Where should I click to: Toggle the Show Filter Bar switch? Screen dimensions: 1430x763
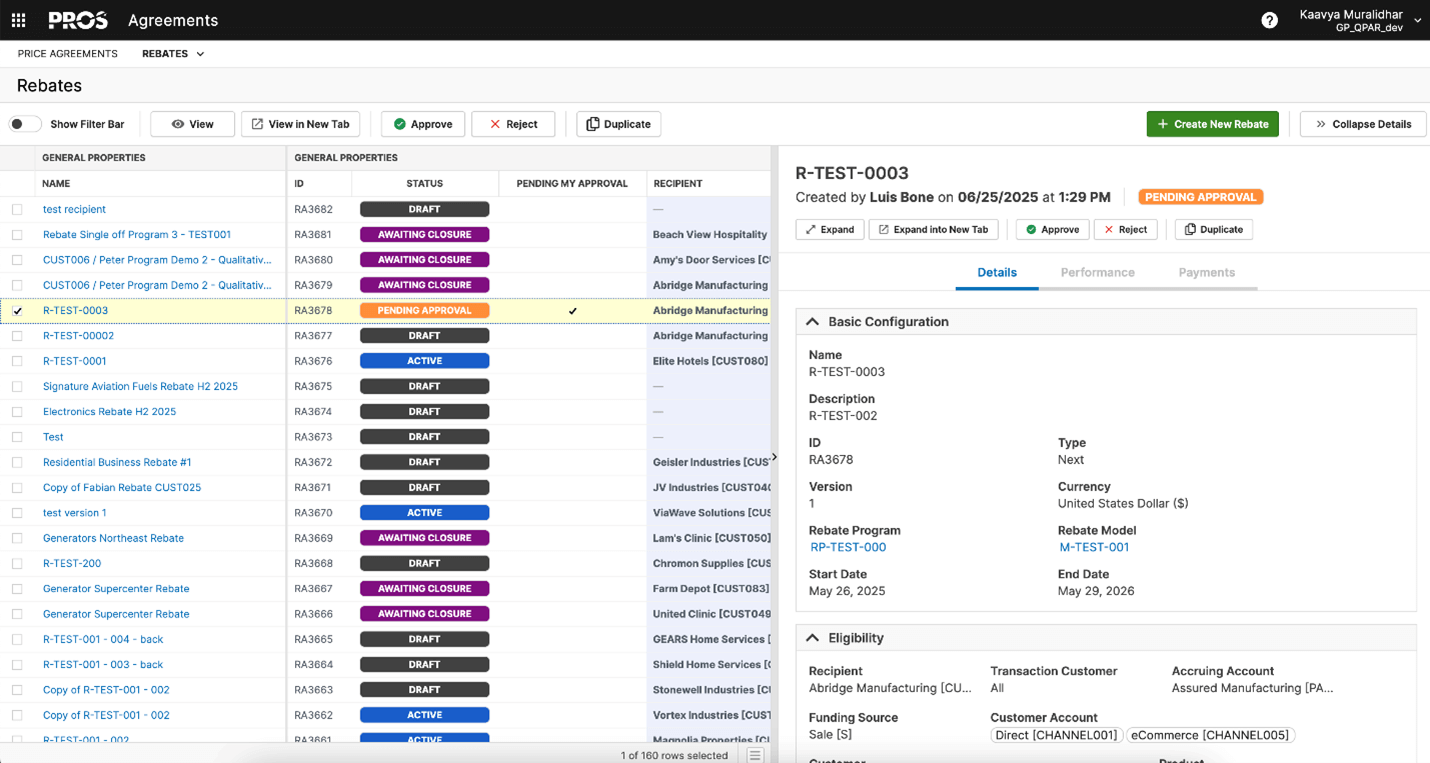click(x=25, y=124)
